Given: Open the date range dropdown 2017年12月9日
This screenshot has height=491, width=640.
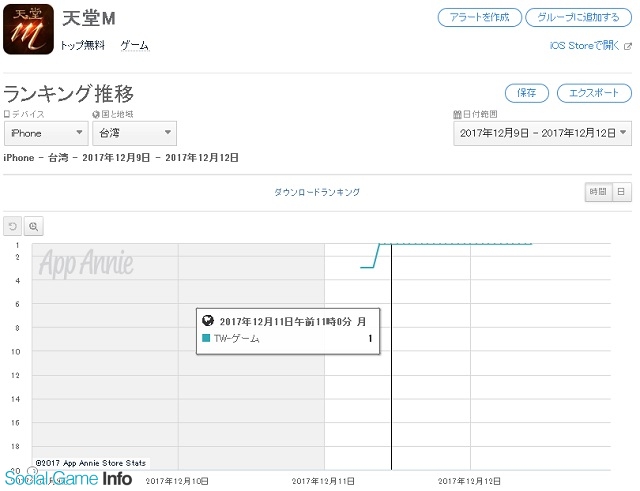Looking at the screenshot, I should [542, 133].
